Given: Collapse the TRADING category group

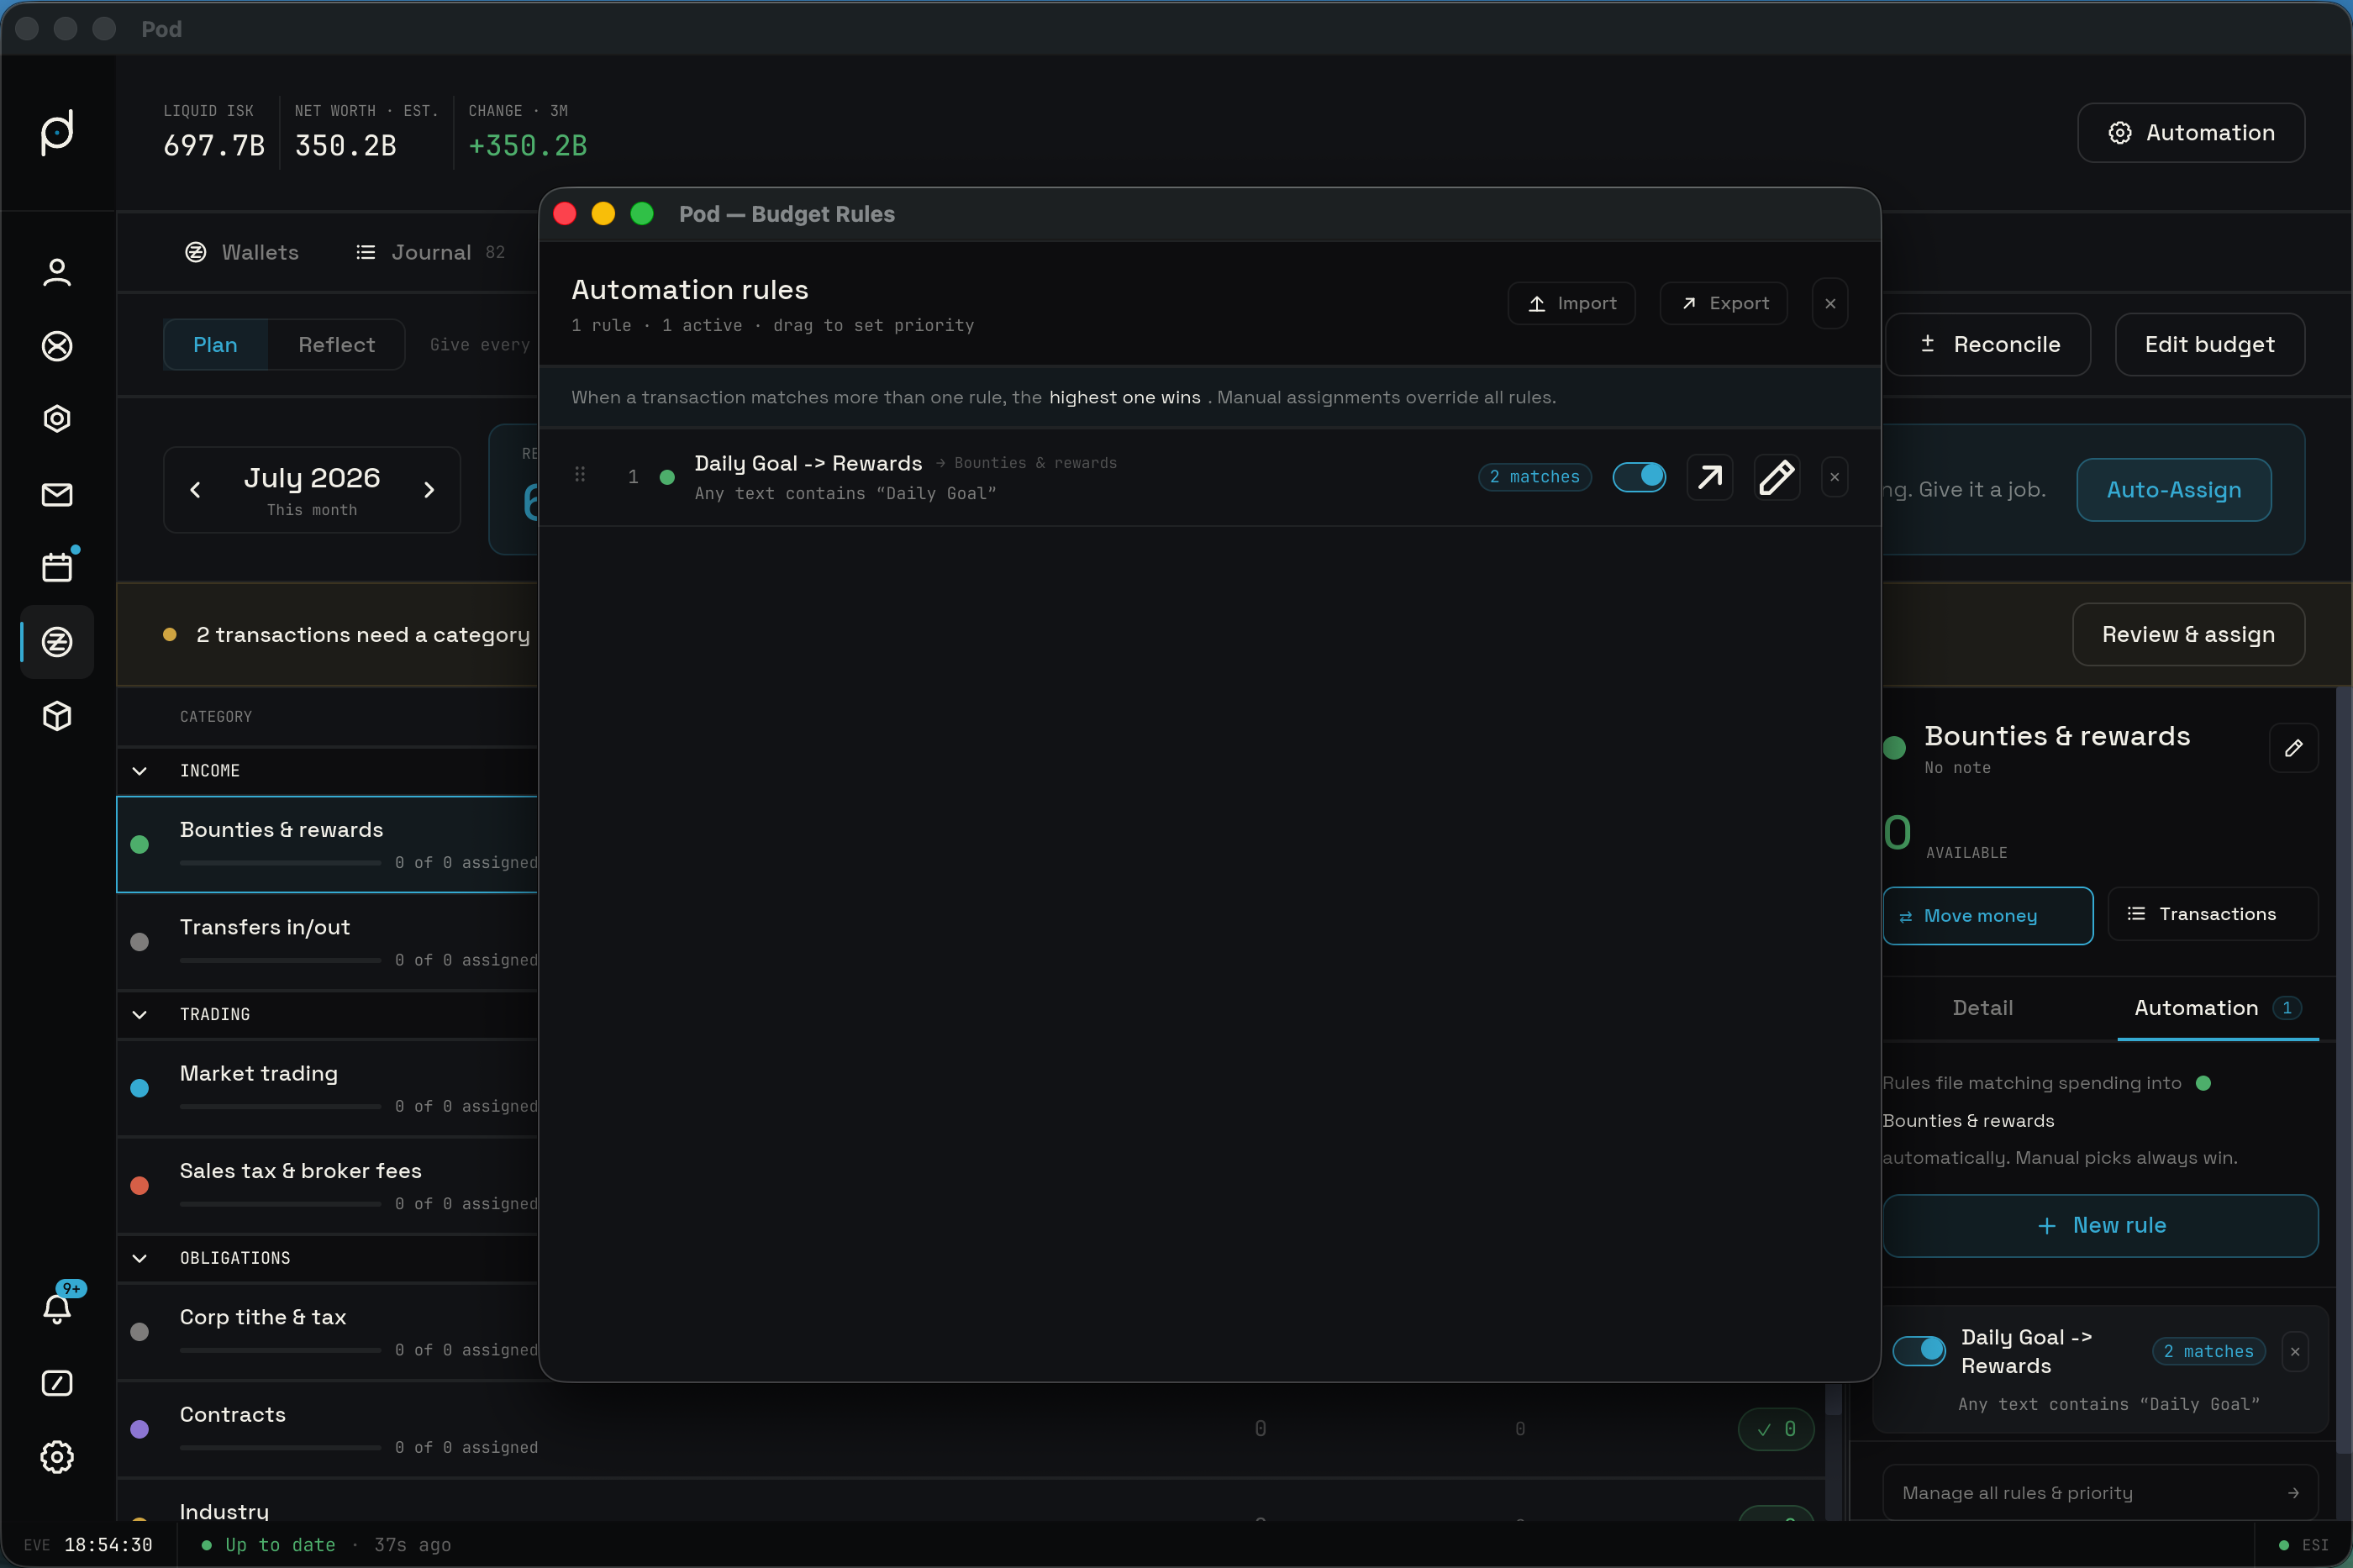Looking at the screenshot, I should click(140, 1014).
